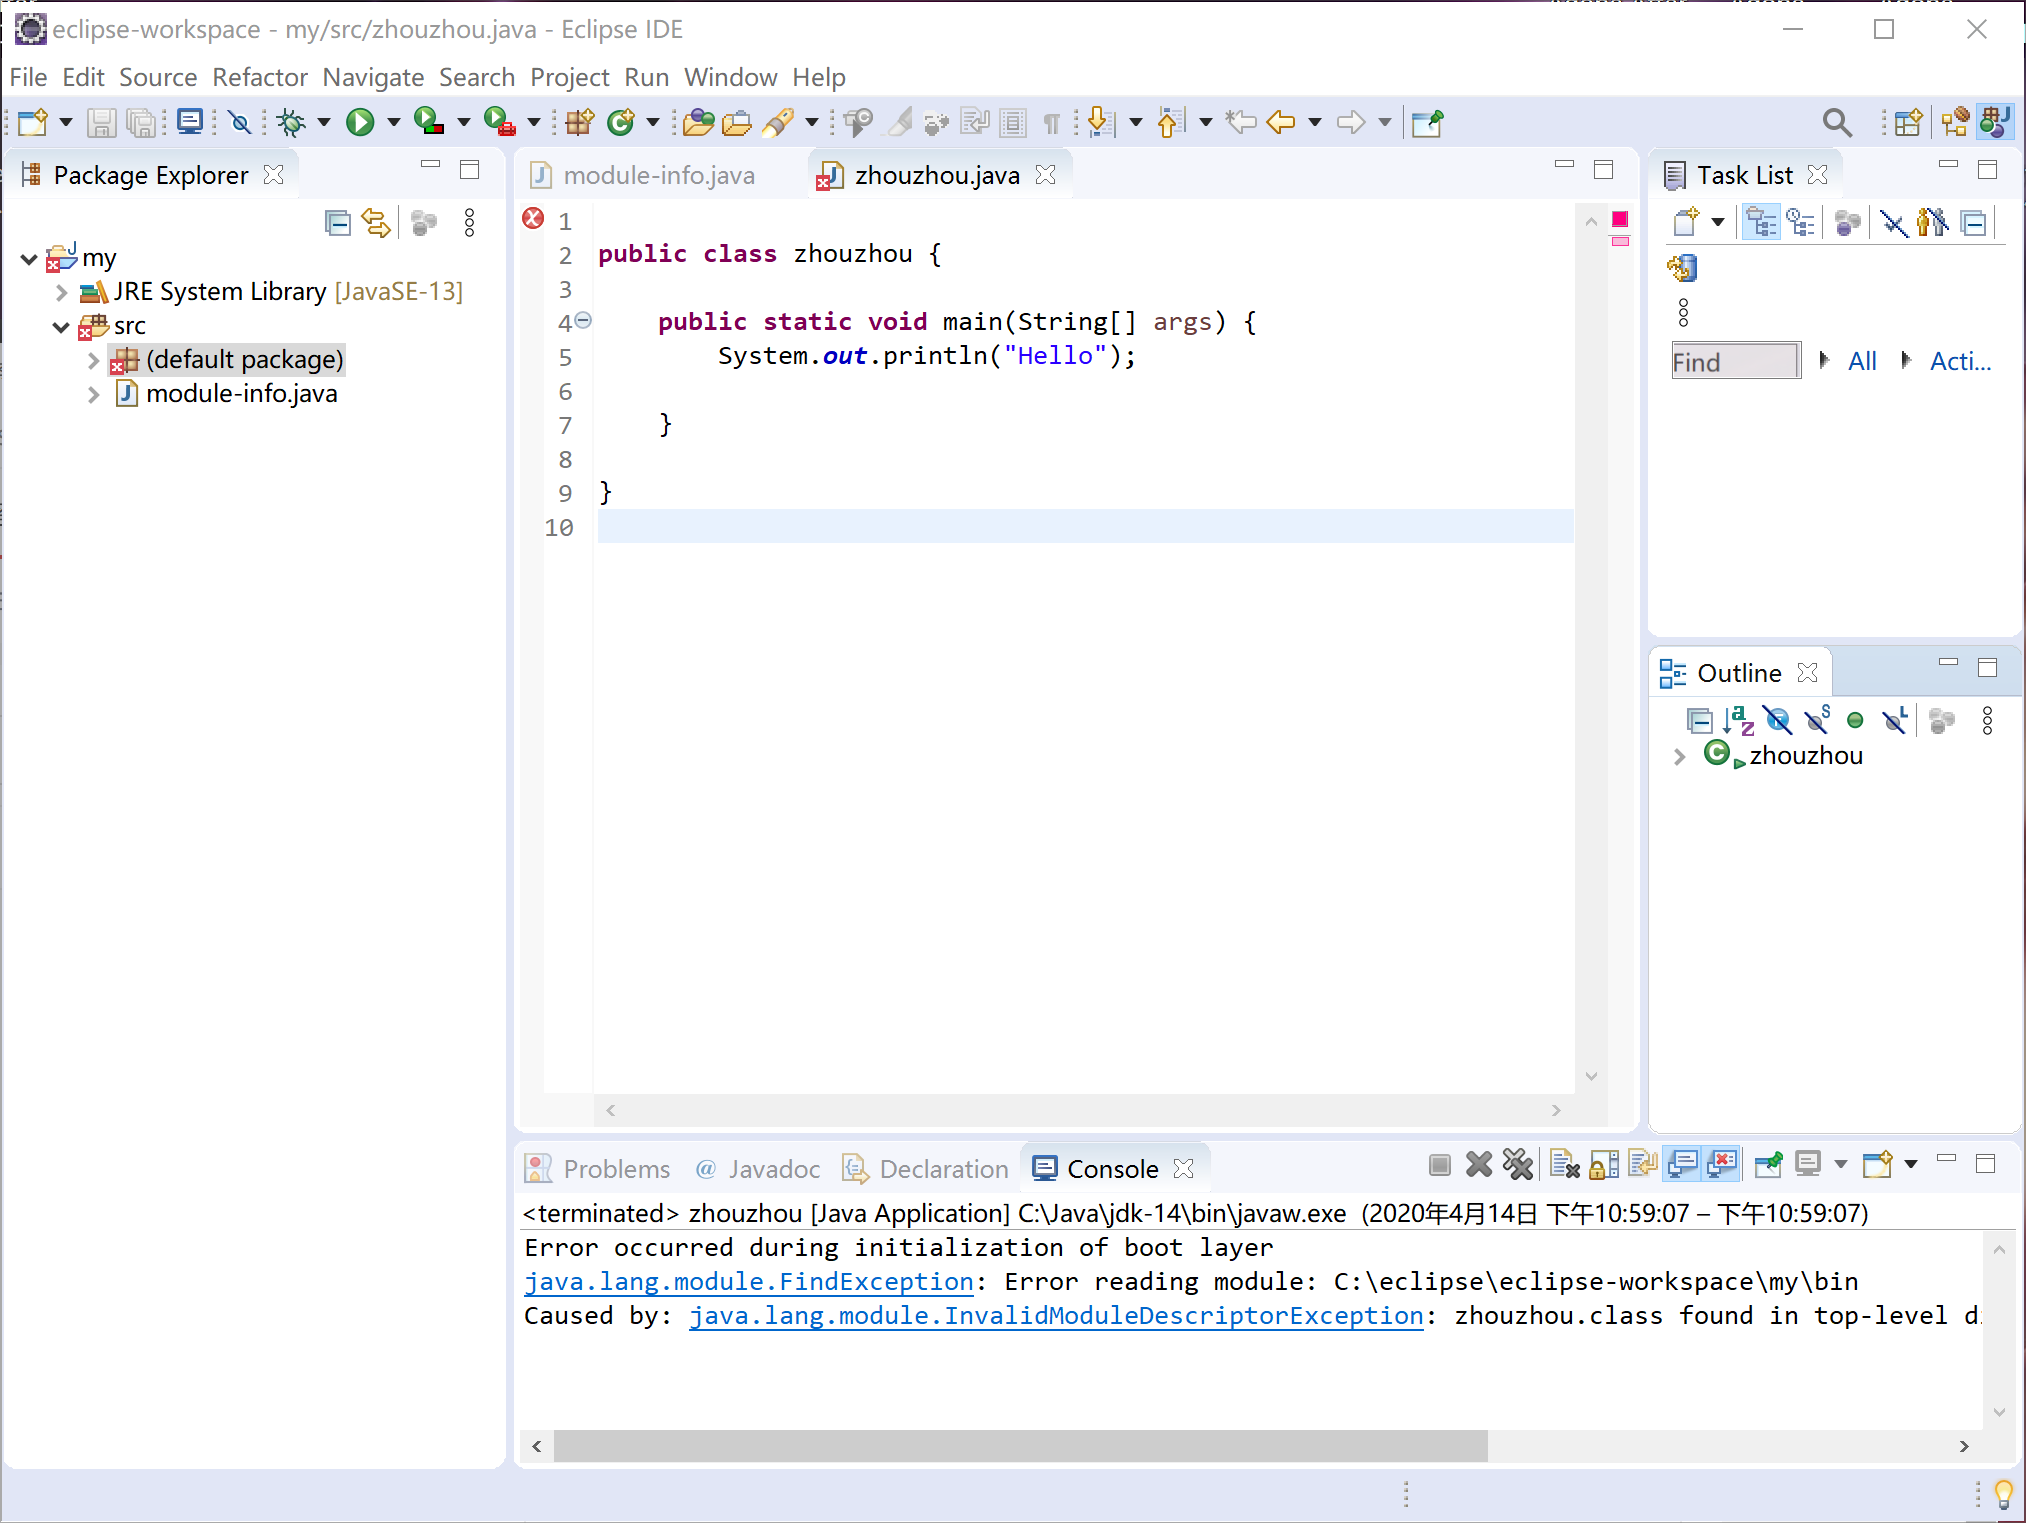Collapse main method fold on line 4
The width and height of the screenshot is (2026, 1523).
(584, 320)
